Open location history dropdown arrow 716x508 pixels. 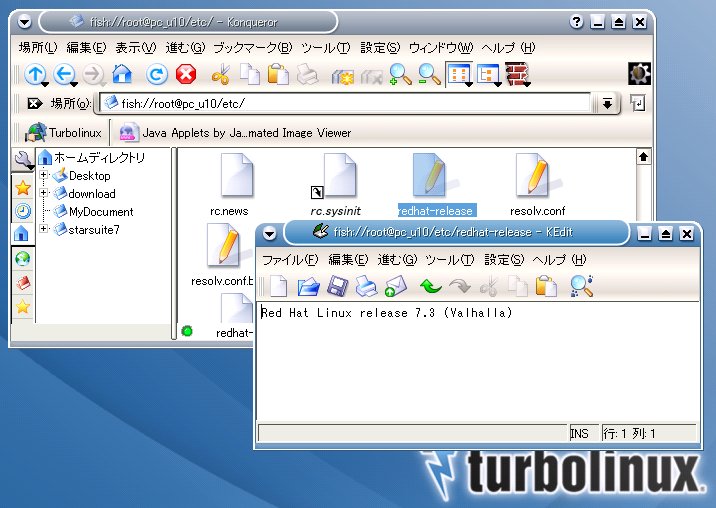[x=607, y=104]
